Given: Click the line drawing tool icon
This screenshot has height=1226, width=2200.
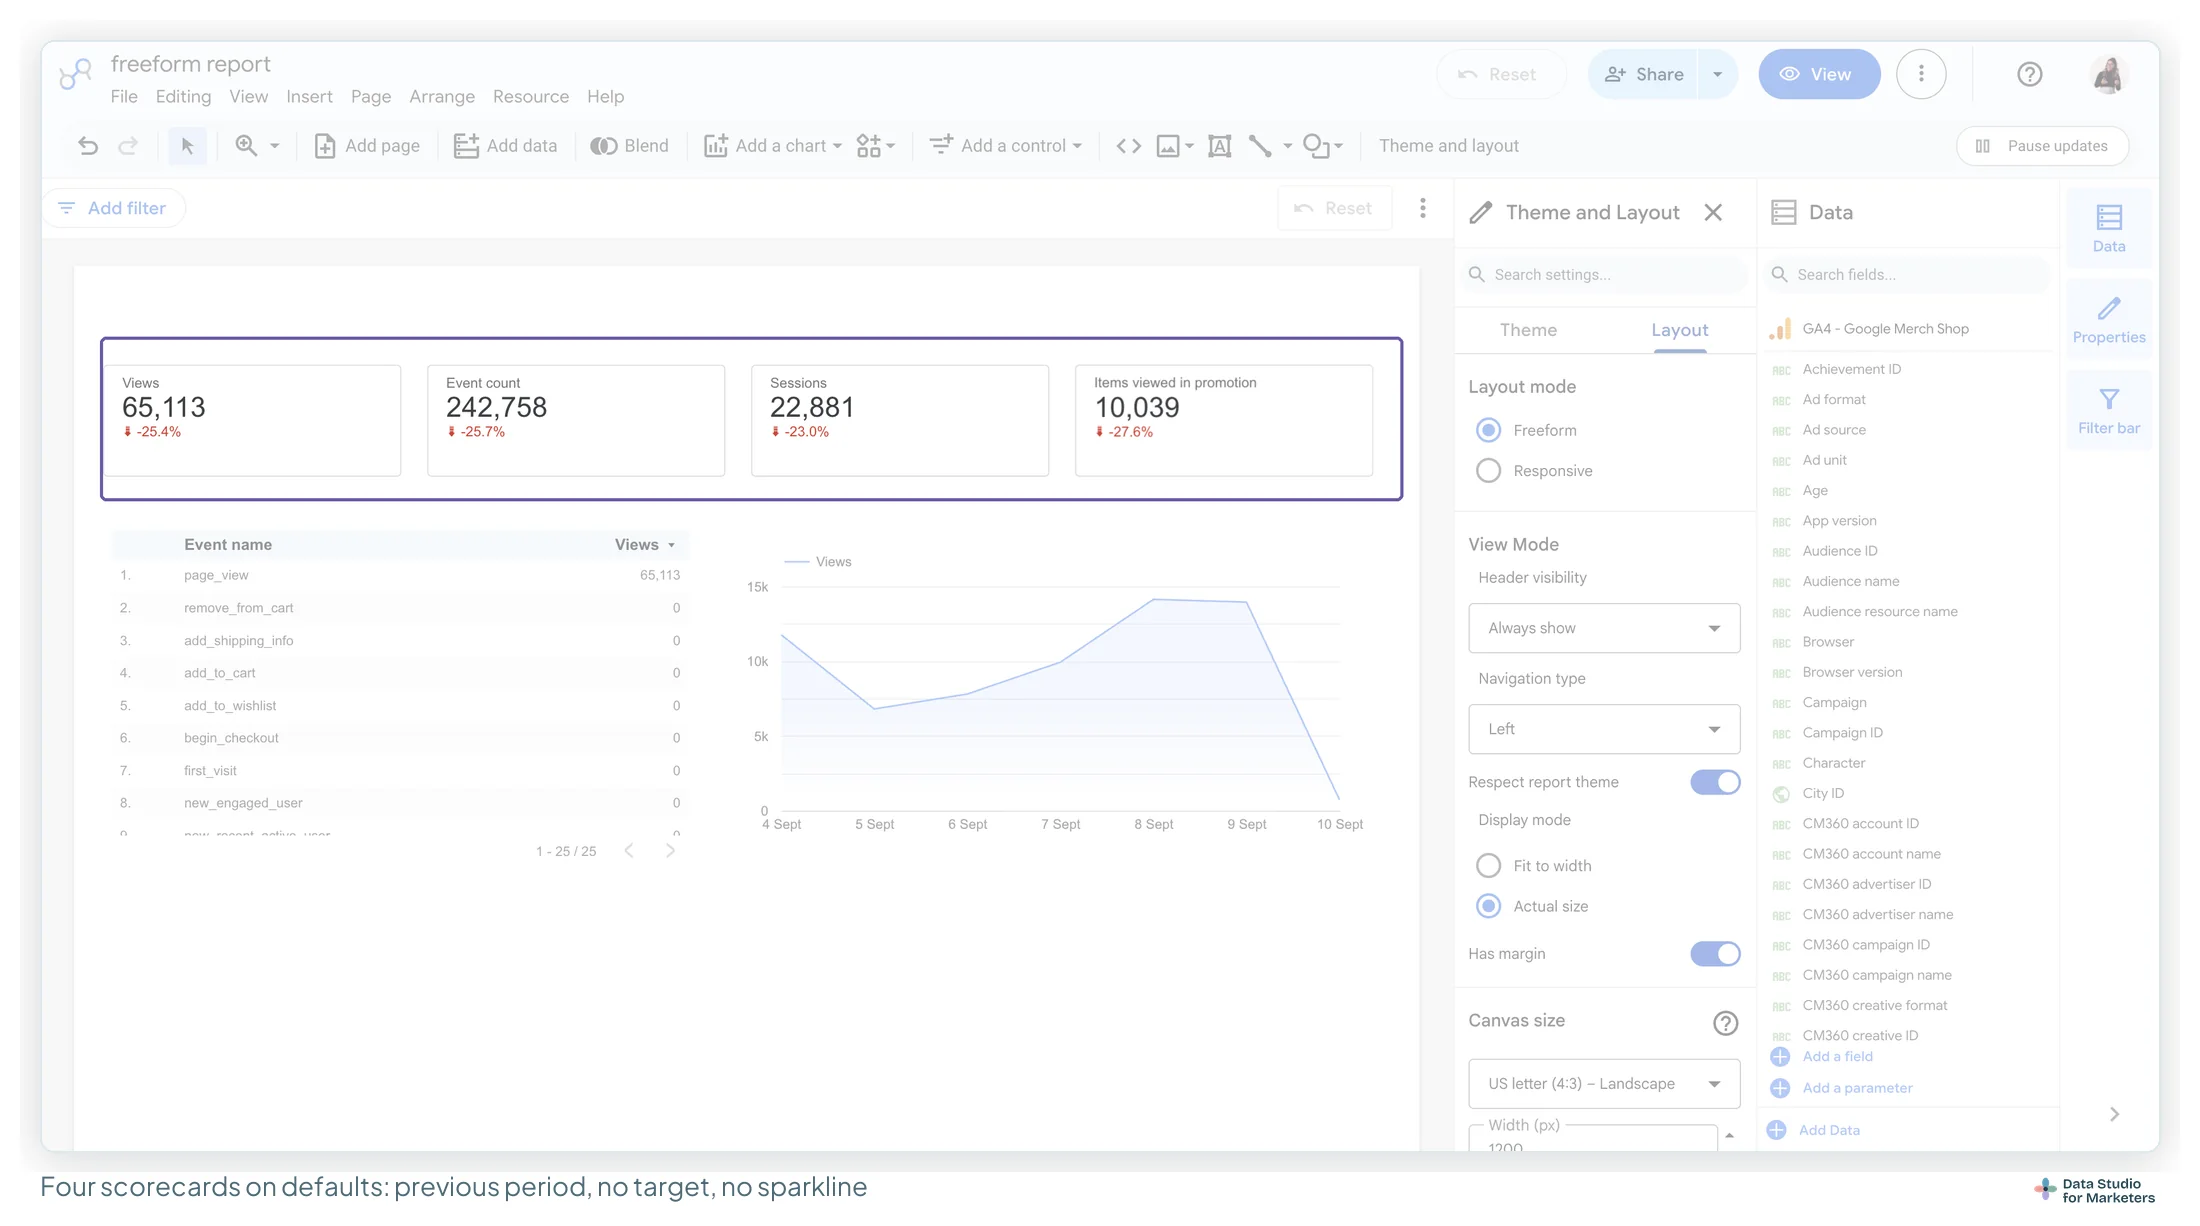Looking at the screenshot, I should (1260, 146).
